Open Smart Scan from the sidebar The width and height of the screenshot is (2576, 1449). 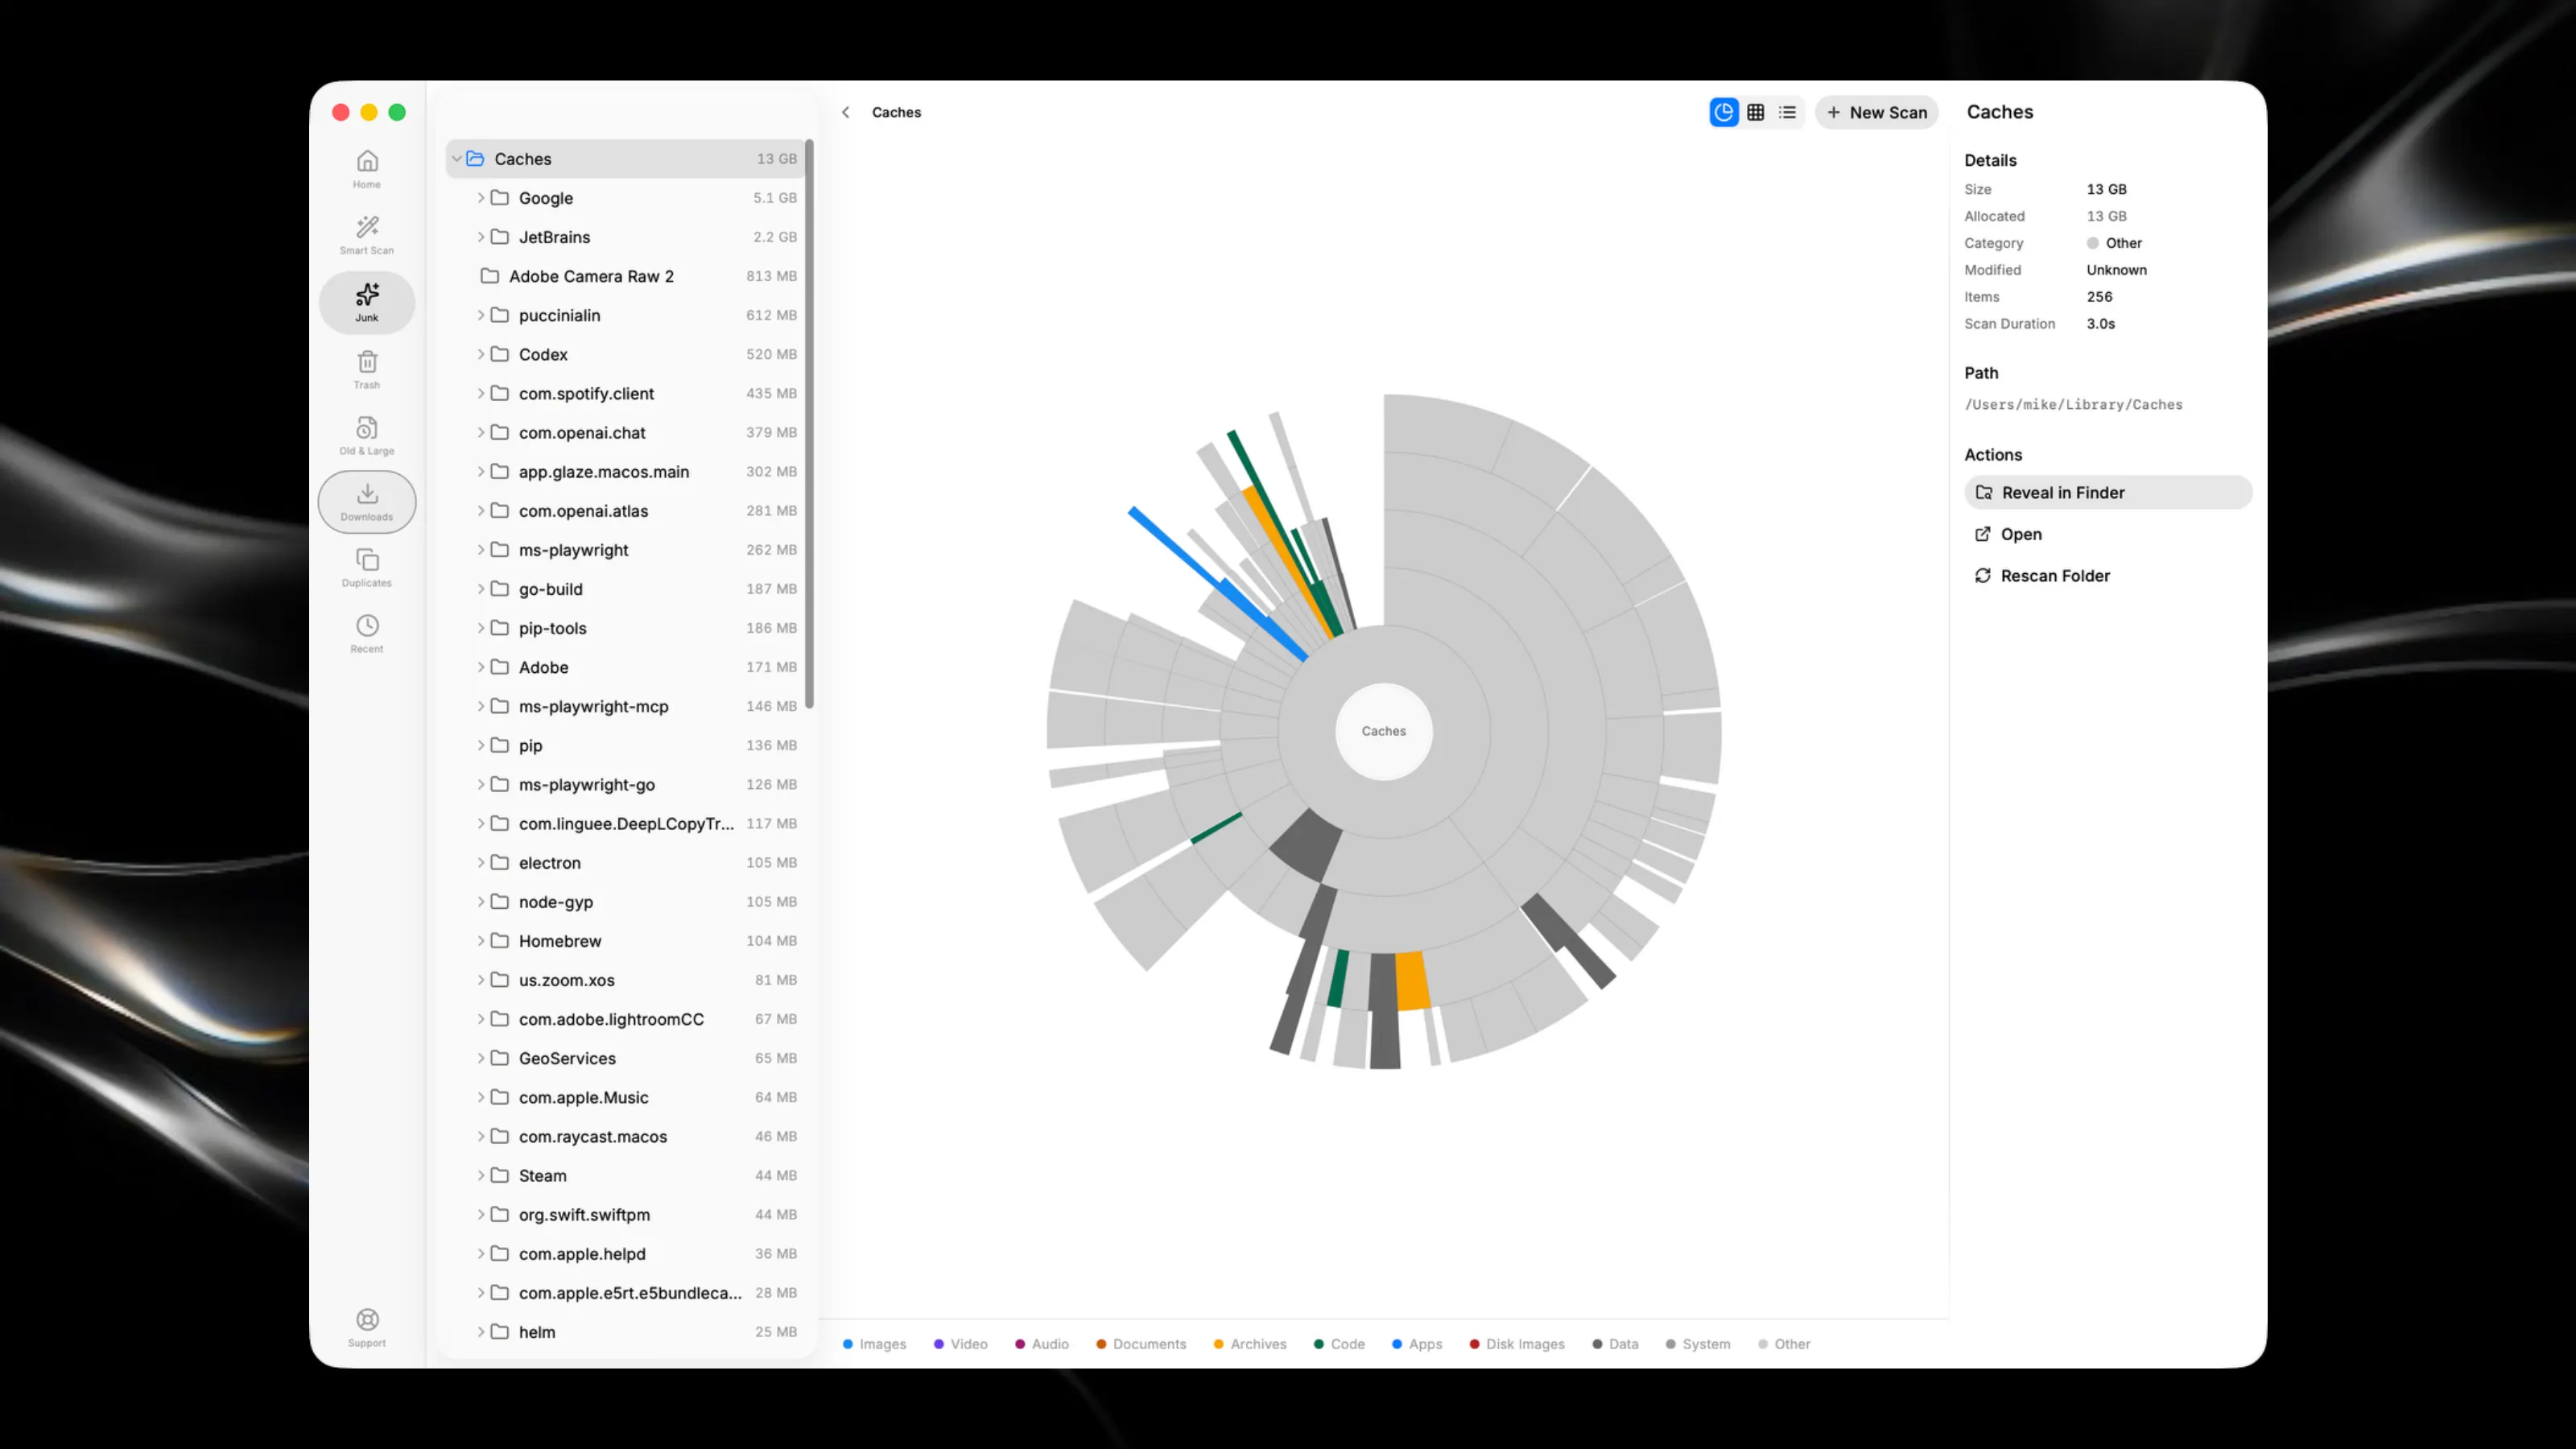[x=367, y=235]
